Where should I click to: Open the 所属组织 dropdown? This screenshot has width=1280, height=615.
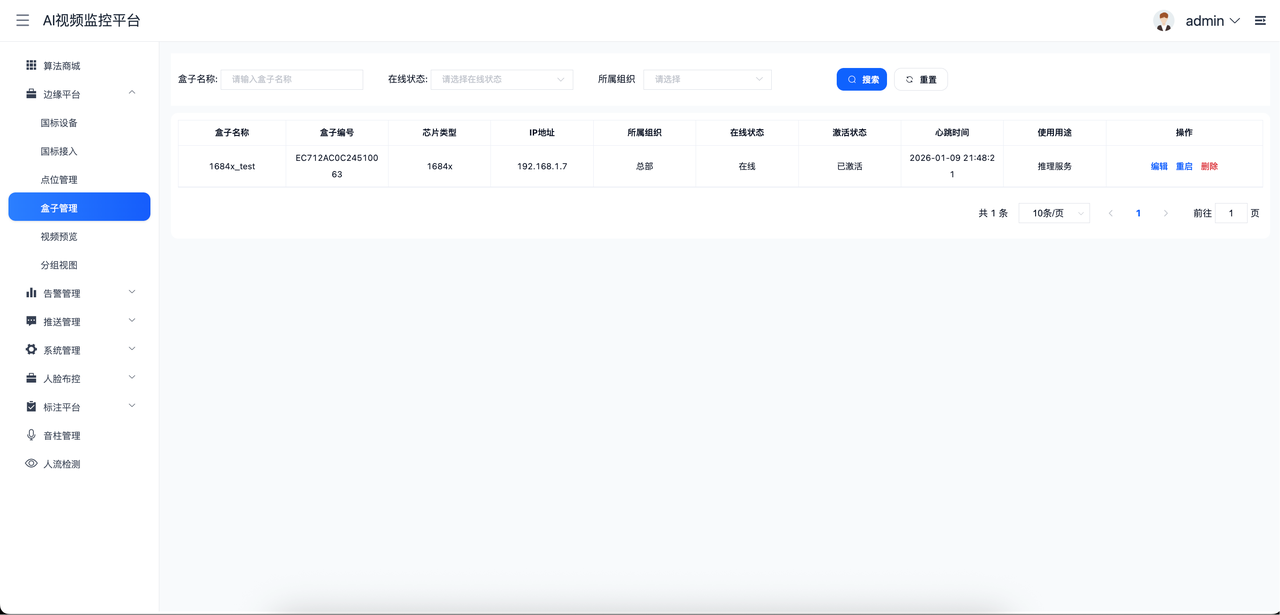click(x=707, y=79)
